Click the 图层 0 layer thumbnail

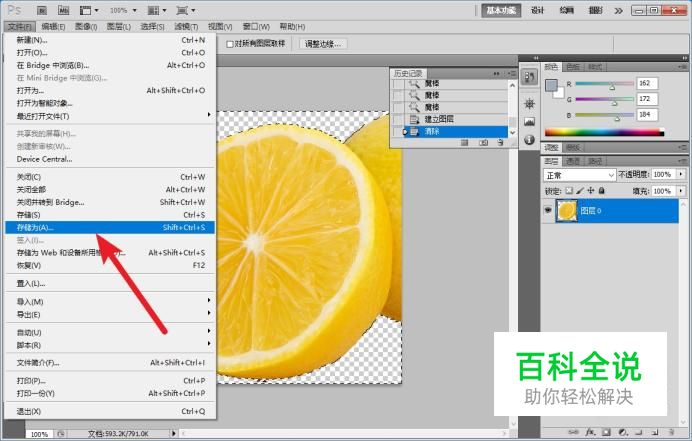pyautogui.click(x=567, y=211)
